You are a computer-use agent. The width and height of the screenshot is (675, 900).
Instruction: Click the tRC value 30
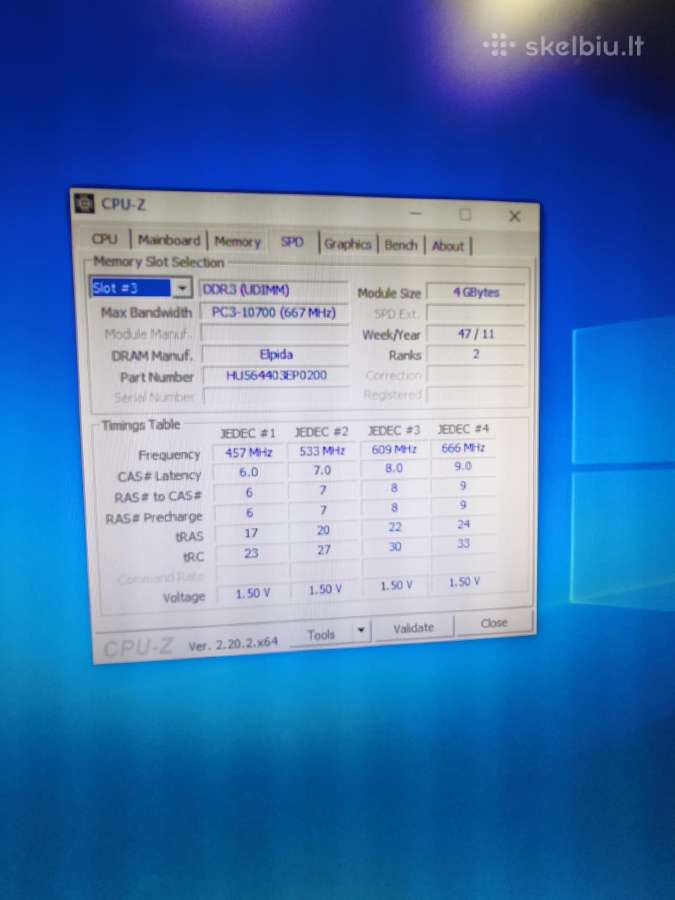point(395,546)
